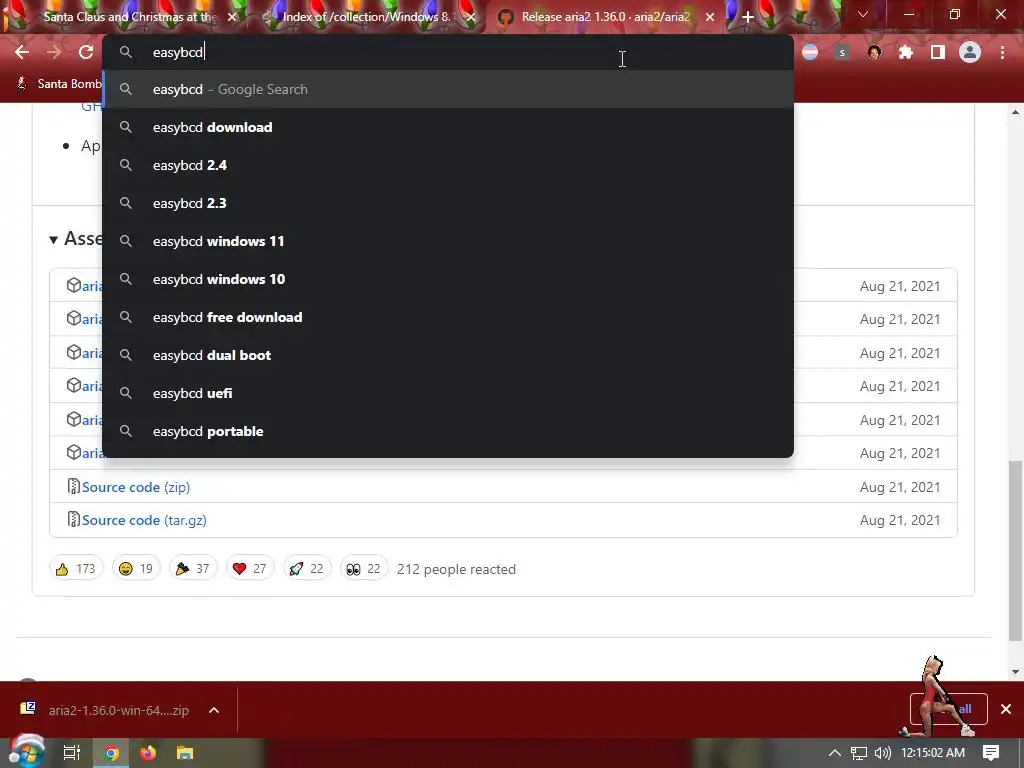The width and height of the screenshot is (1024, 768).
Task: Click the round face extension icon
Action: click(874, 52)
